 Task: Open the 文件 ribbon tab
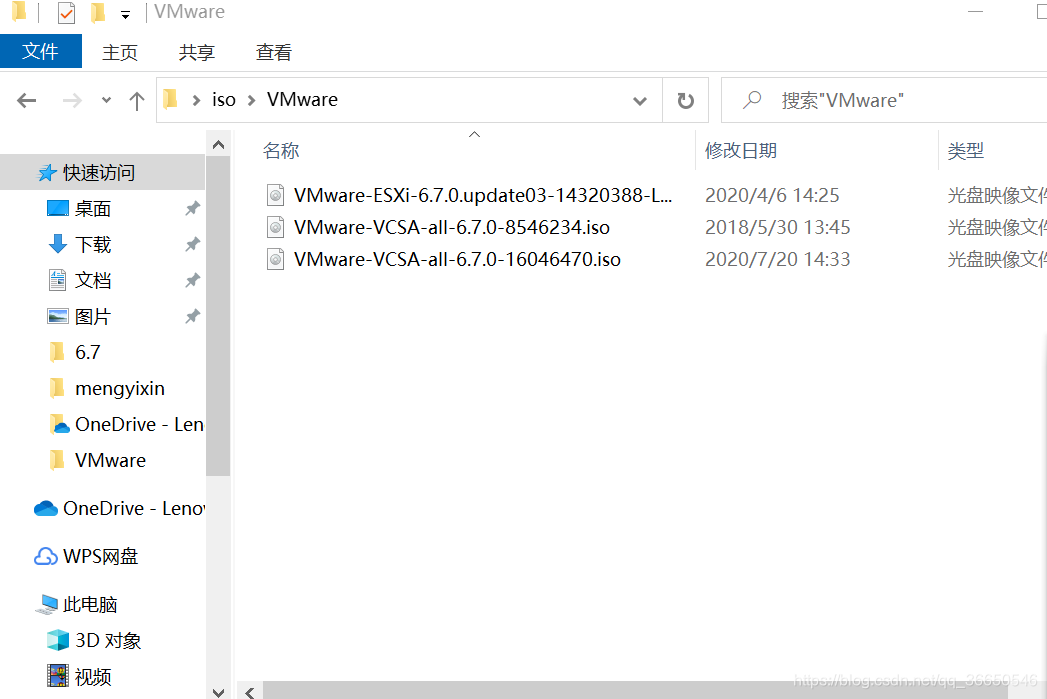(x=41, y=51)
